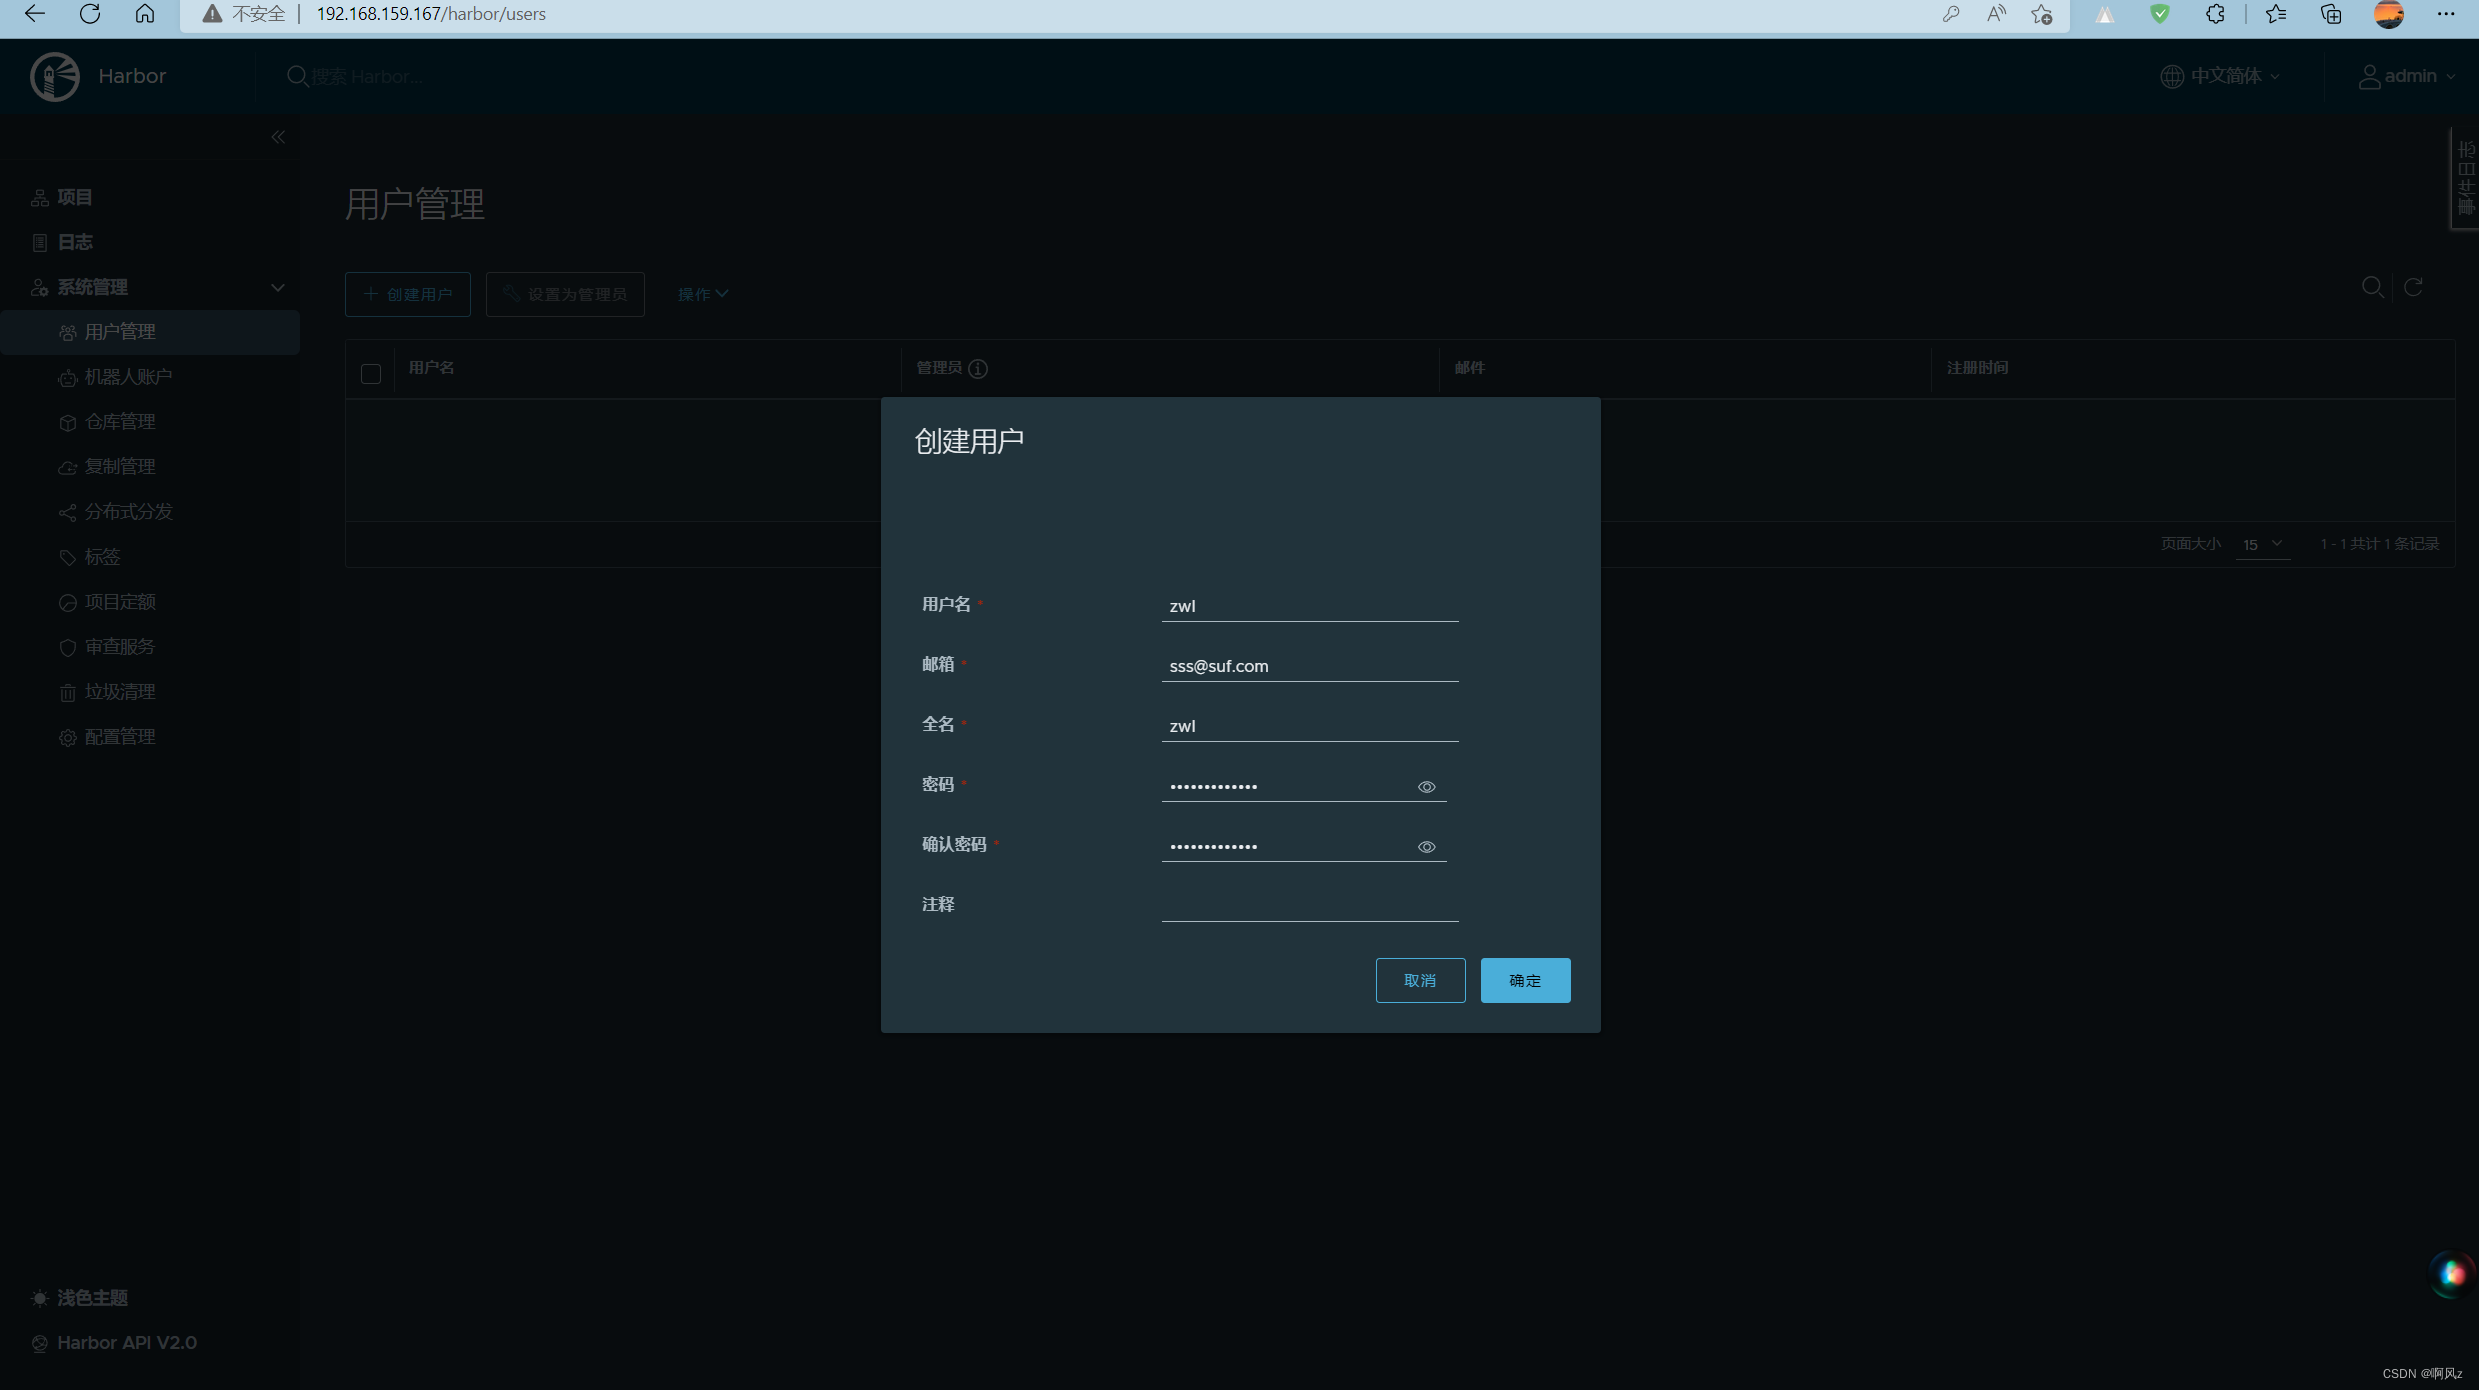The height and width of the screenshot is (1390, 2479).
Task: Show password with 密码 eye icon
Action: [x=1427, y=787]
